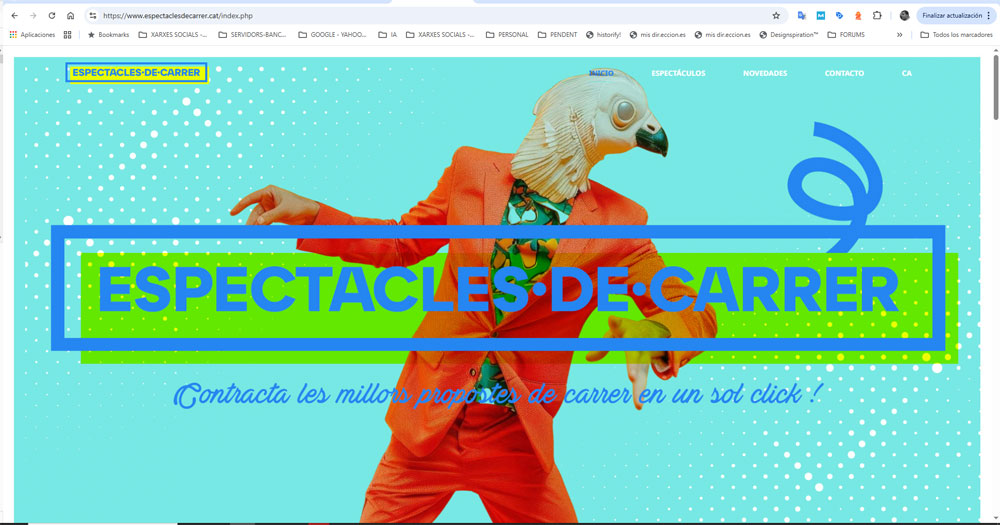Bookmark this page with the star icon
This screenshot has height=525, width=1000.
click(x=776, y=16)
